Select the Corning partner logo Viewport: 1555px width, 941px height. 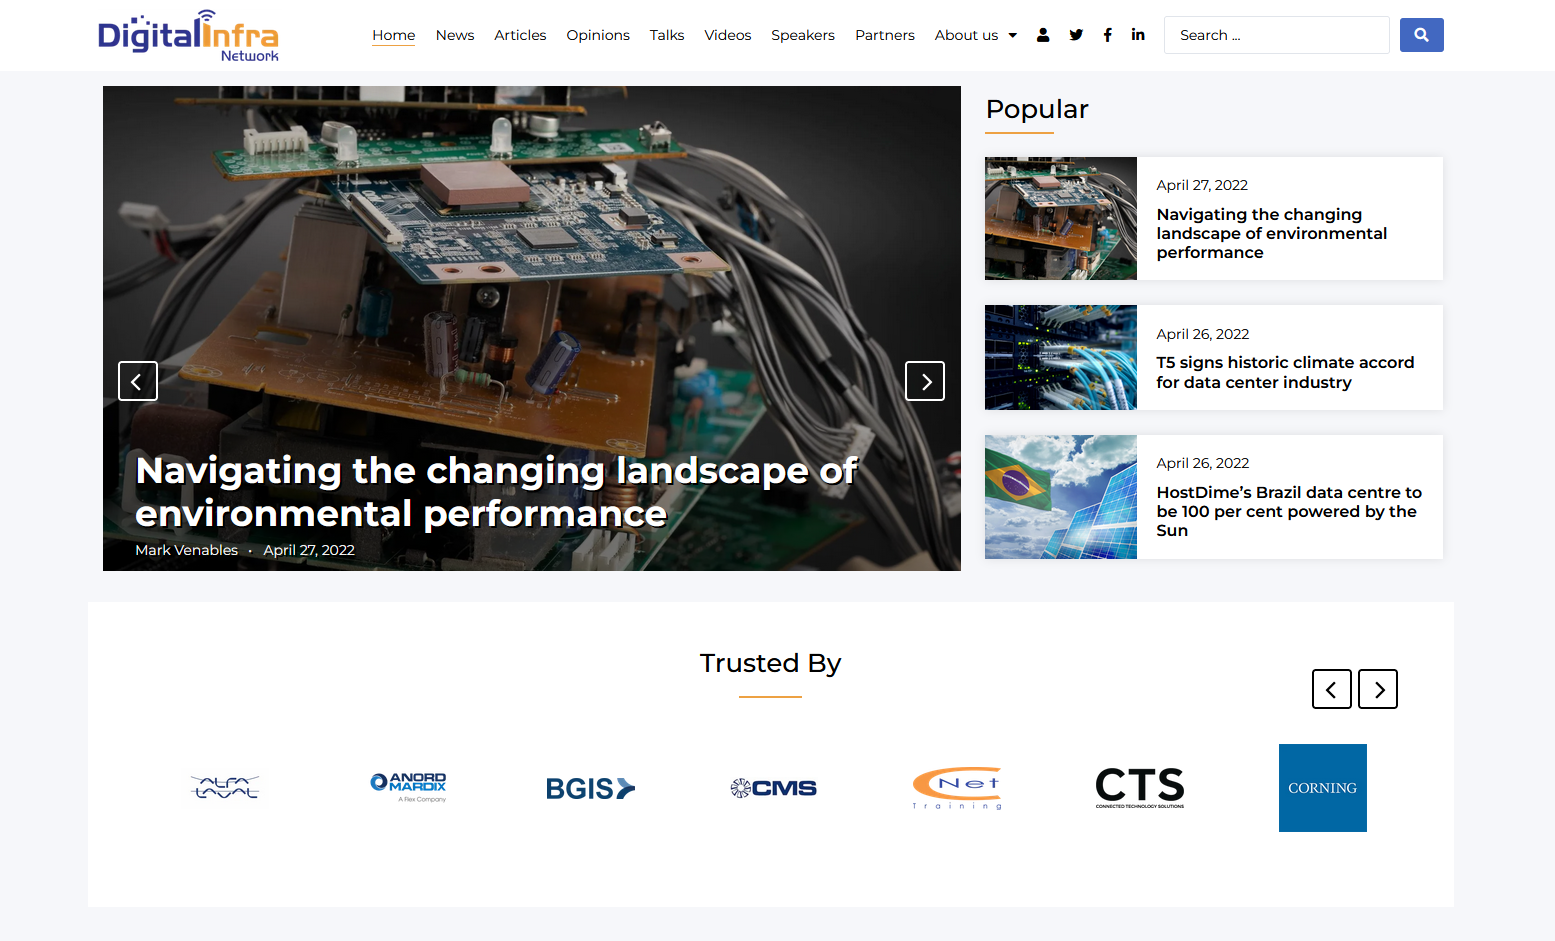pyautogui.click(x=1322, y=788)
